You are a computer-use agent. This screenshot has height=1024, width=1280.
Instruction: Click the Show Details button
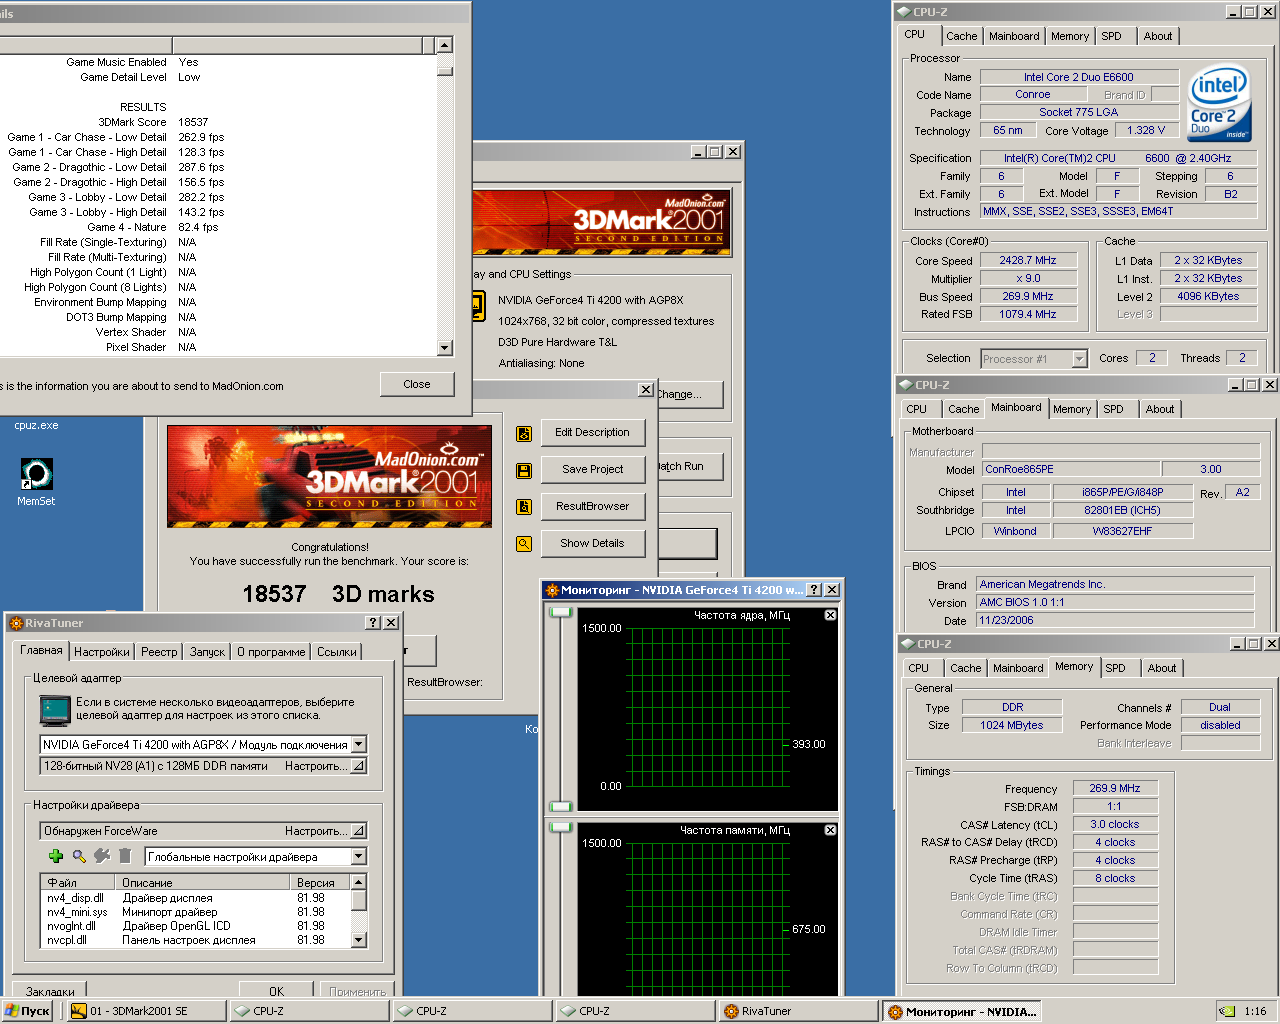tap(592, 543)
